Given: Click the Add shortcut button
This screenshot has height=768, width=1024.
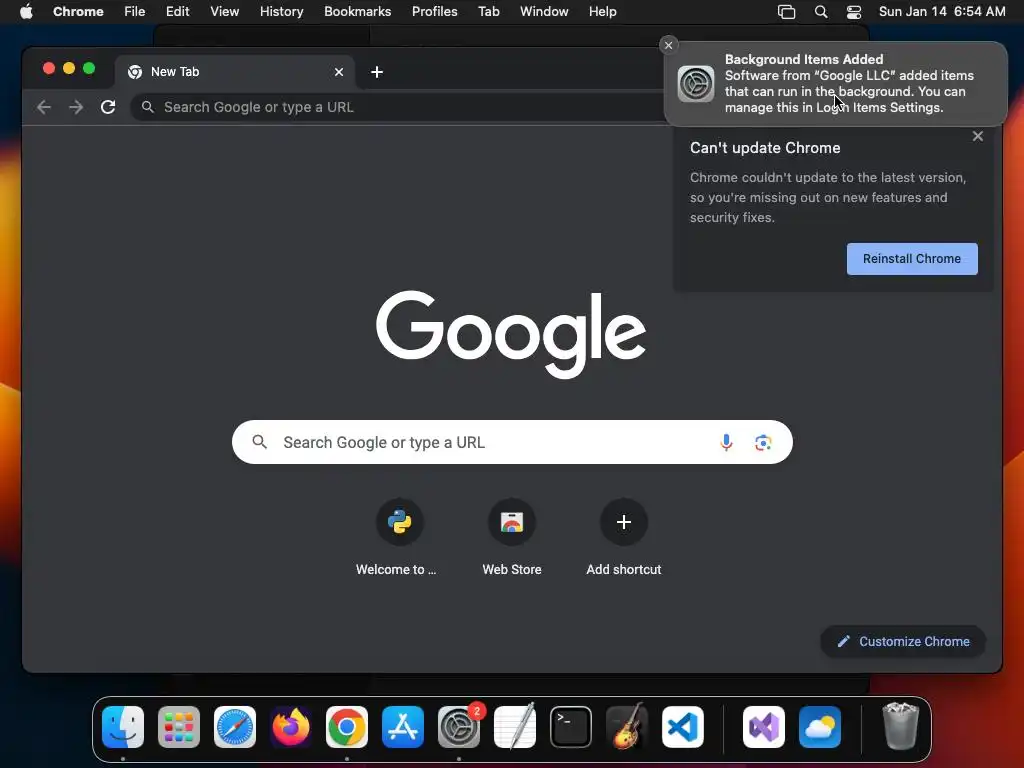Looking at the screenshot, I should [x=624, y=537].
